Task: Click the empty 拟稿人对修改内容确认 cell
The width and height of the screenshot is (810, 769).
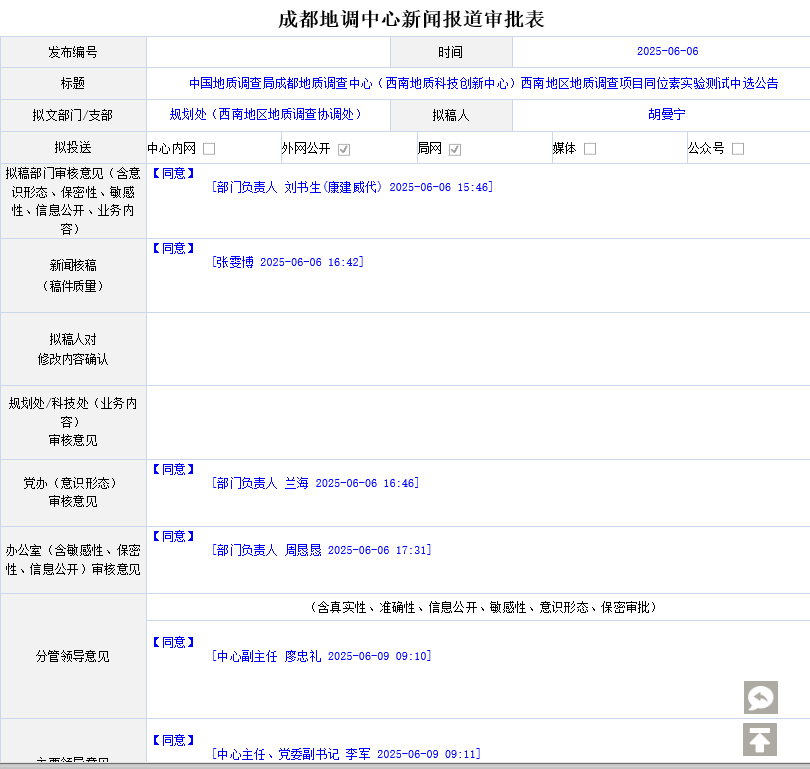Action: coord(478,349)
